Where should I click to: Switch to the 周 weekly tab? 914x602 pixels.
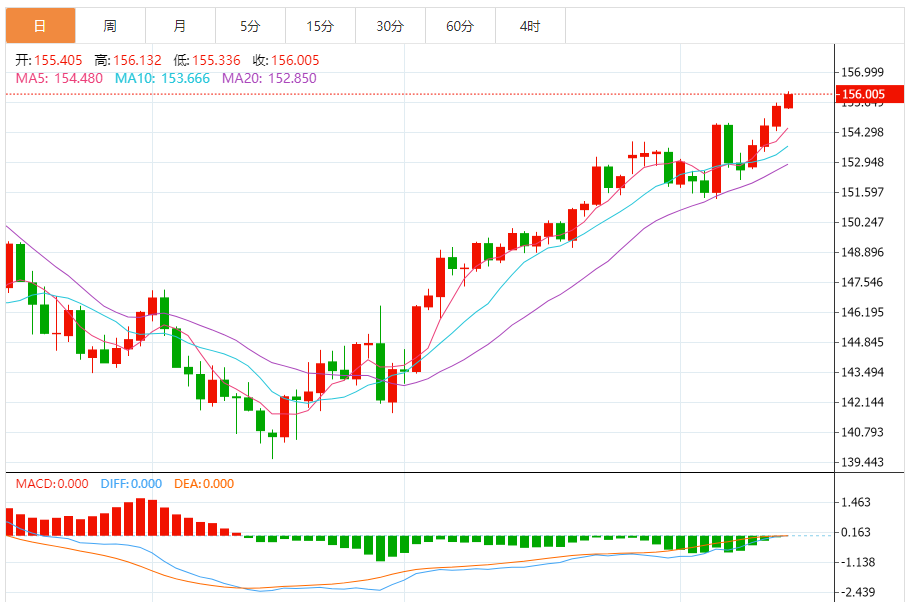coord(110,26)
